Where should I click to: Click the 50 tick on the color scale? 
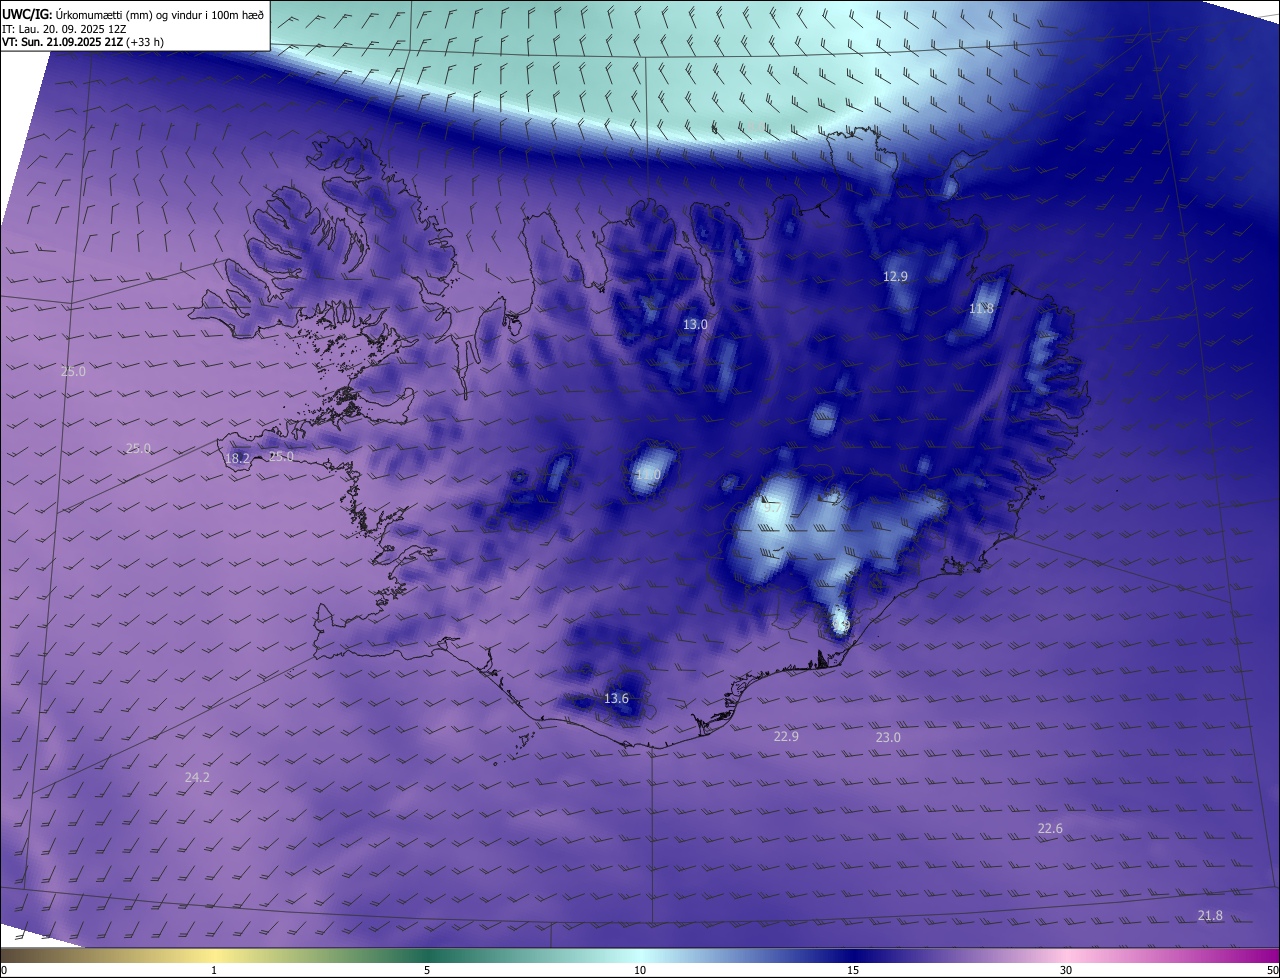(x=1273, y=970)
